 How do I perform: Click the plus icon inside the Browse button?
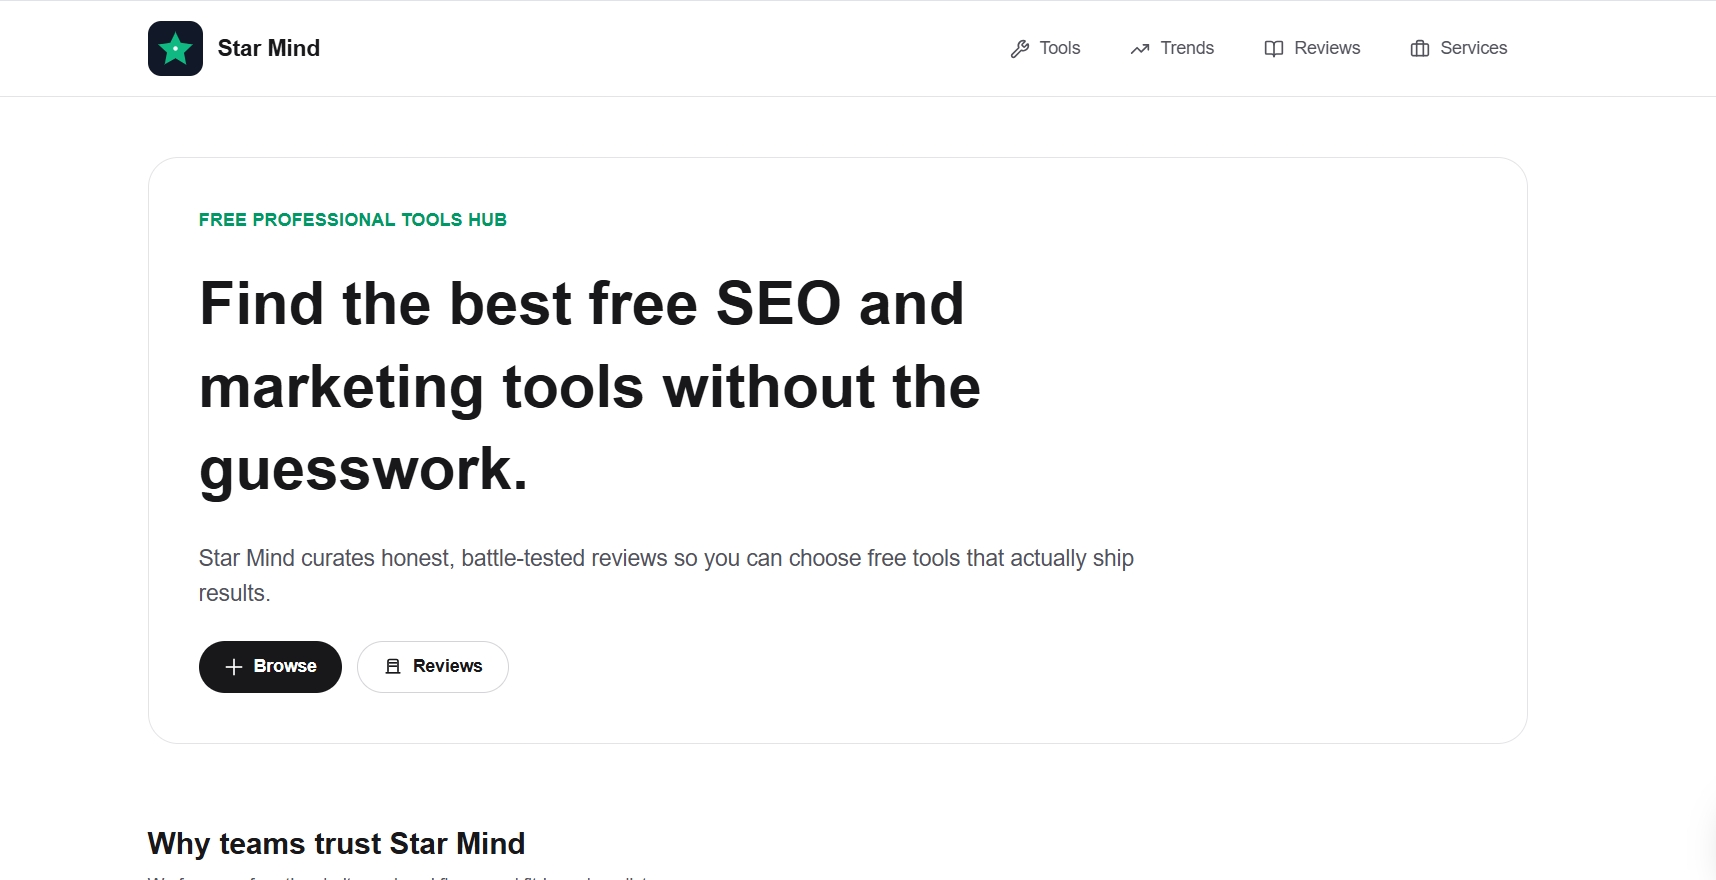234,666
